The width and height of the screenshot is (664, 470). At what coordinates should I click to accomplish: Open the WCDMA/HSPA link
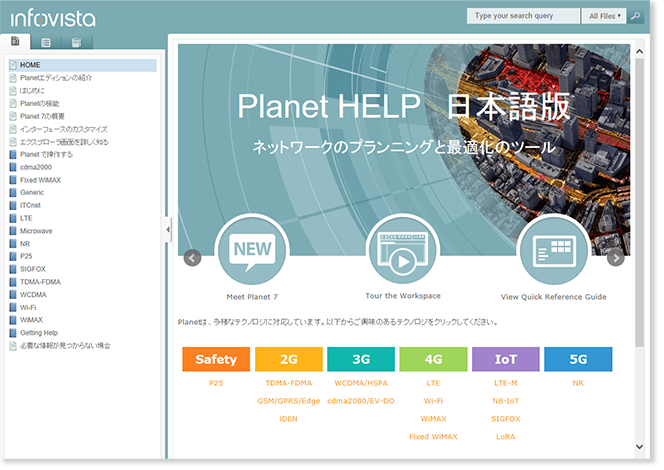pyautogui.click(x=361, y=383)
